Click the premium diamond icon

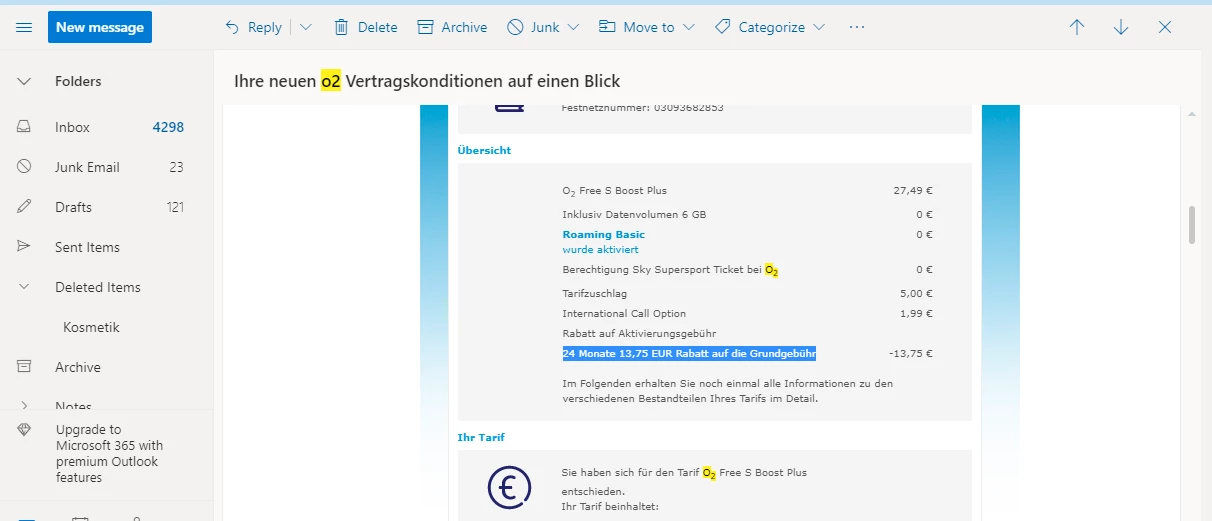click(24, 430)
